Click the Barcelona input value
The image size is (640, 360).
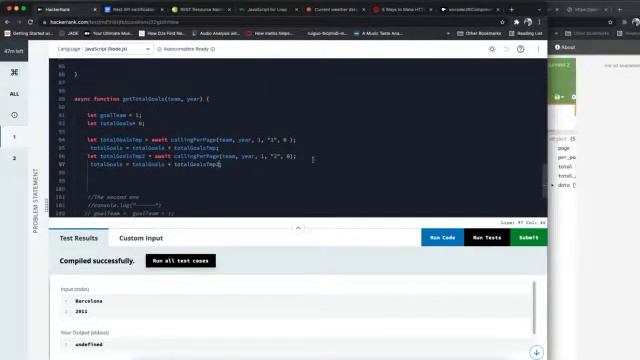coord(89,301)
